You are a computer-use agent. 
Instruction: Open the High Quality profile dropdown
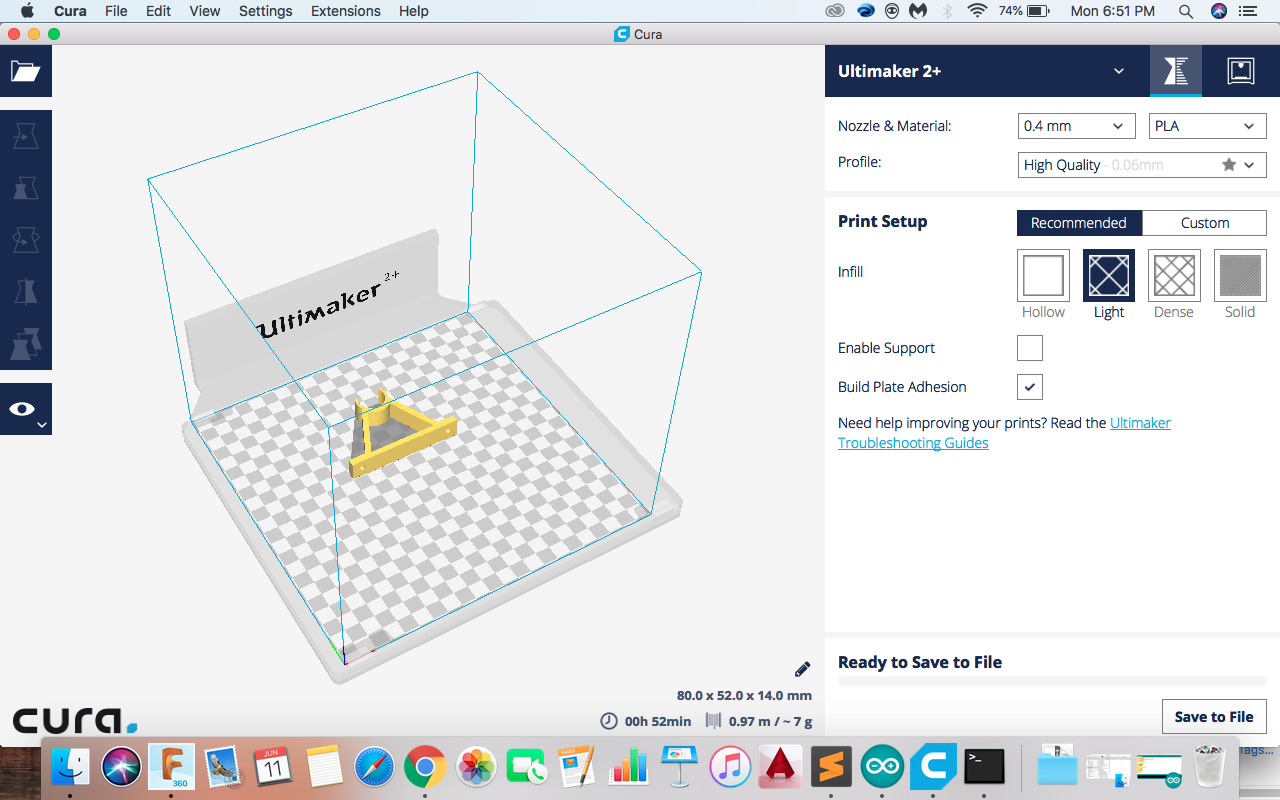click(x=1141, y=165)
